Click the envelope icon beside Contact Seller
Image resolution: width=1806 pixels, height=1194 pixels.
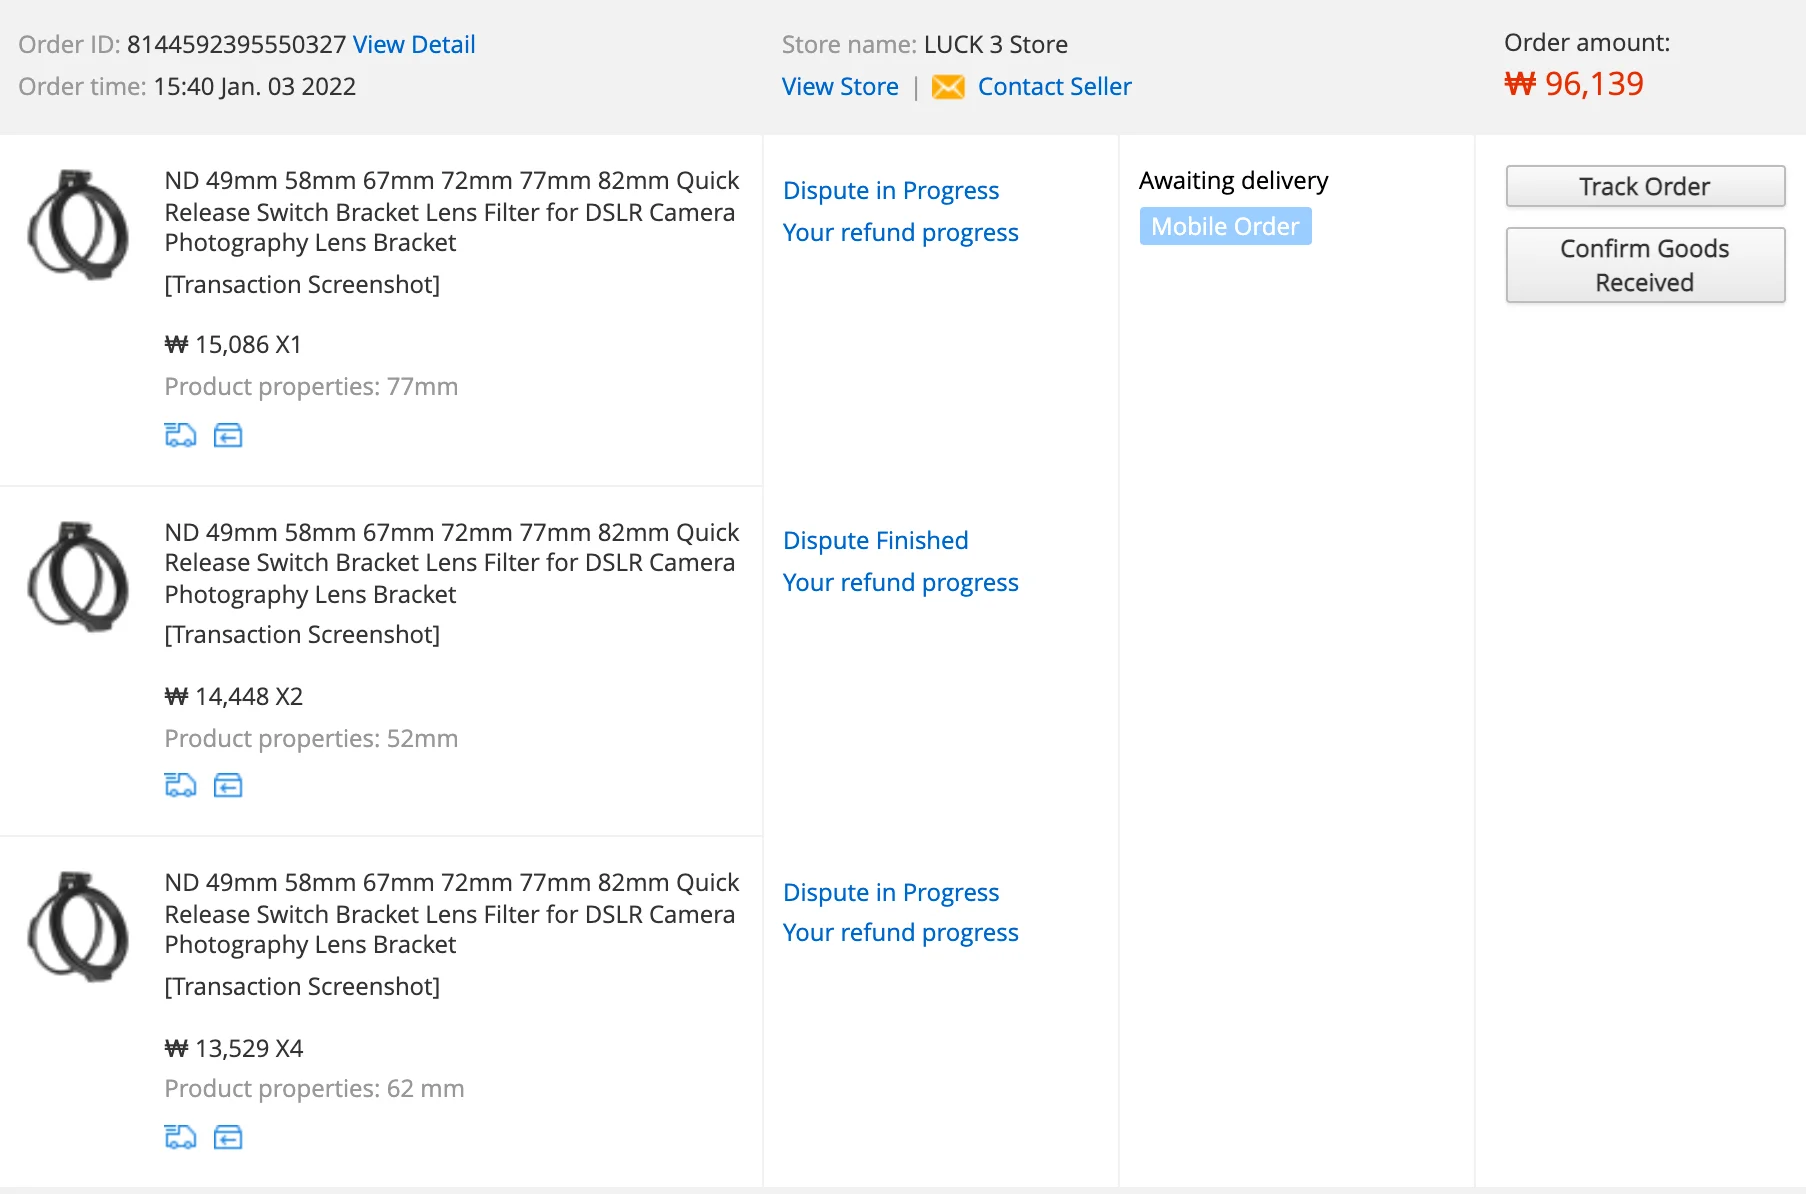[948, 87]
